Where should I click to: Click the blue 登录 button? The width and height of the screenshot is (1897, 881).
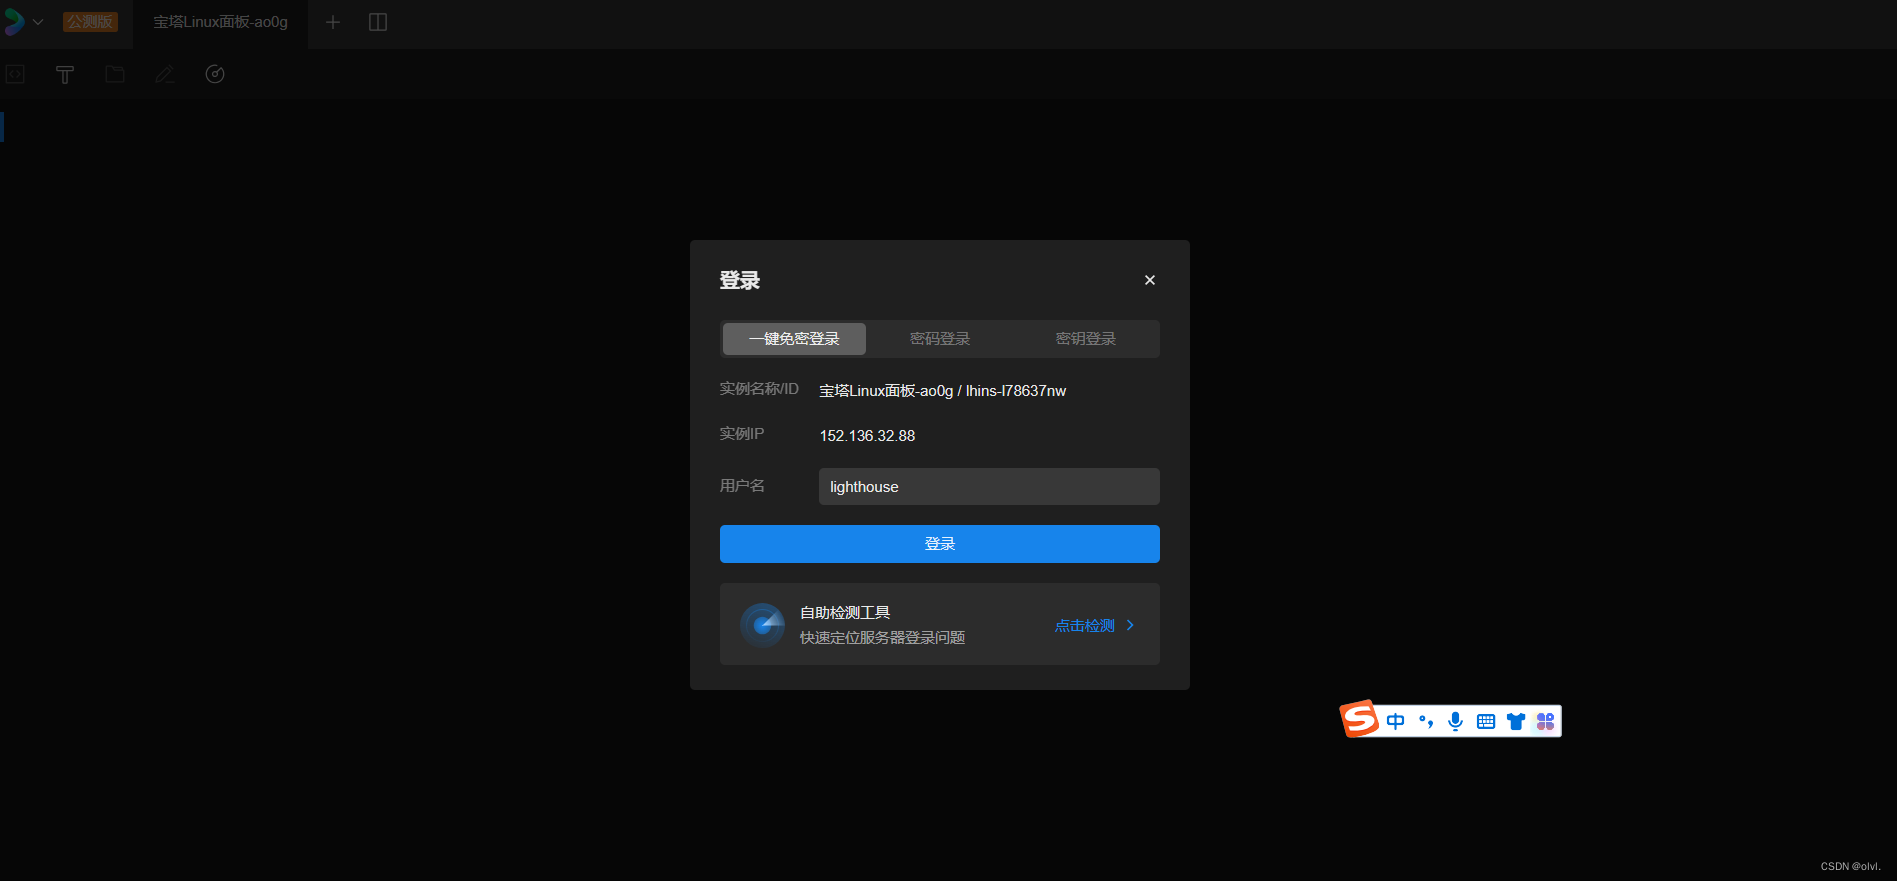940,544
